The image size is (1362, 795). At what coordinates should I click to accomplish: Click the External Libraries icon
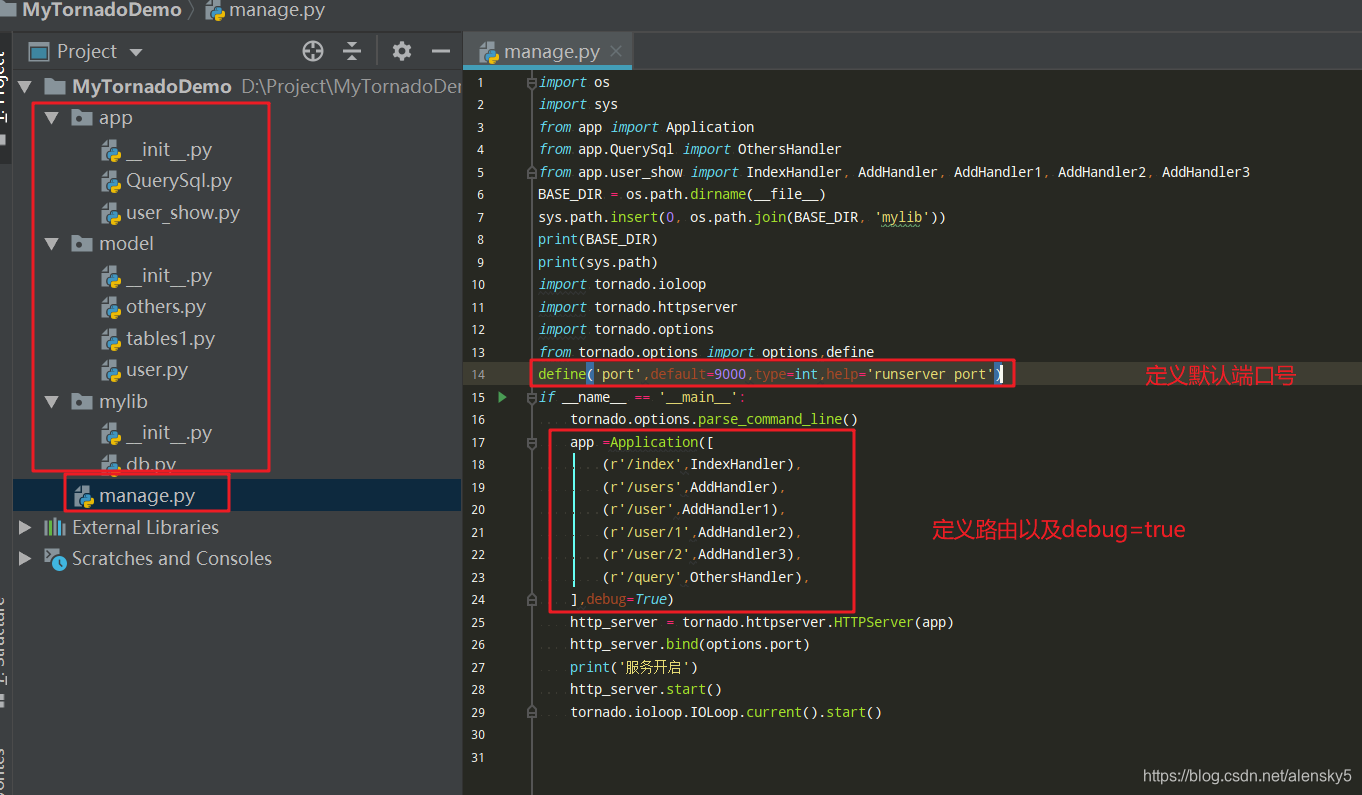(x=54, y=527)
